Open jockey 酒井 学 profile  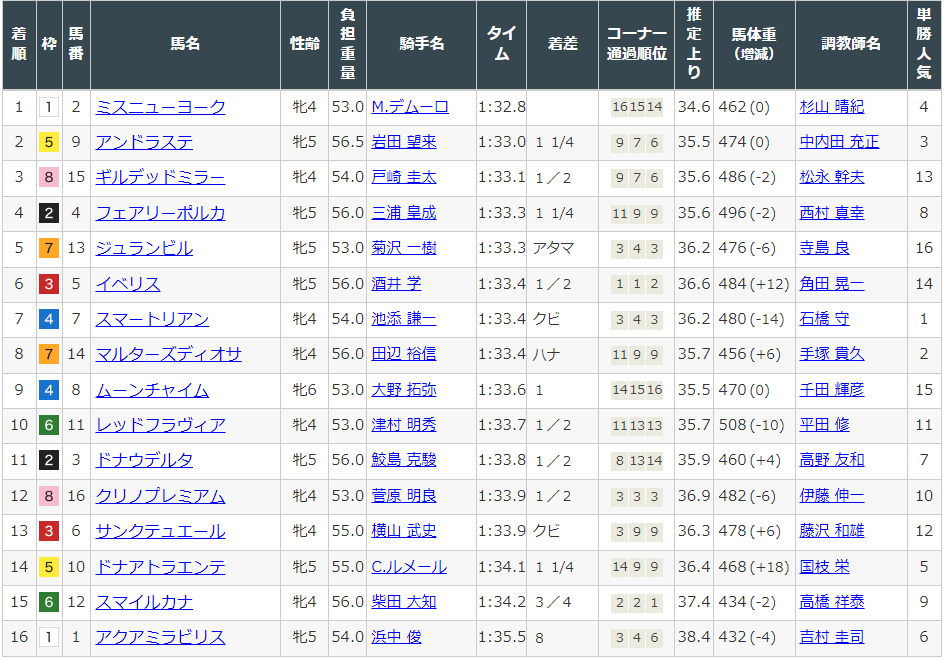[396, 283]
